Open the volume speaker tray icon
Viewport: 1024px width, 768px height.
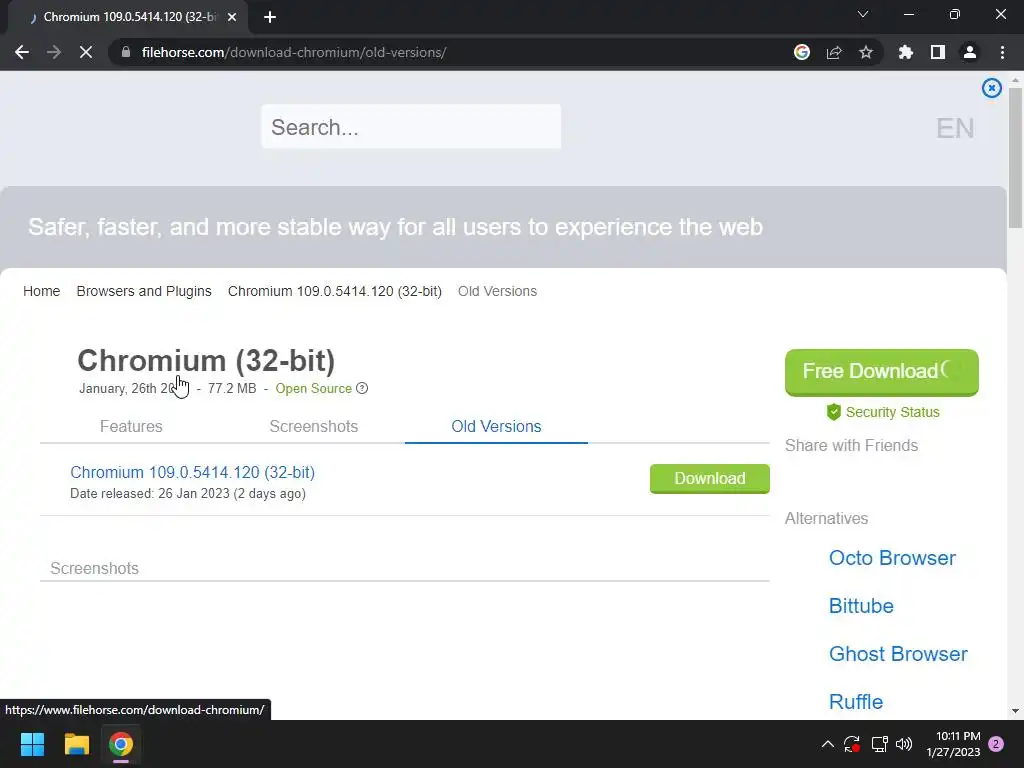pos(904,744)
